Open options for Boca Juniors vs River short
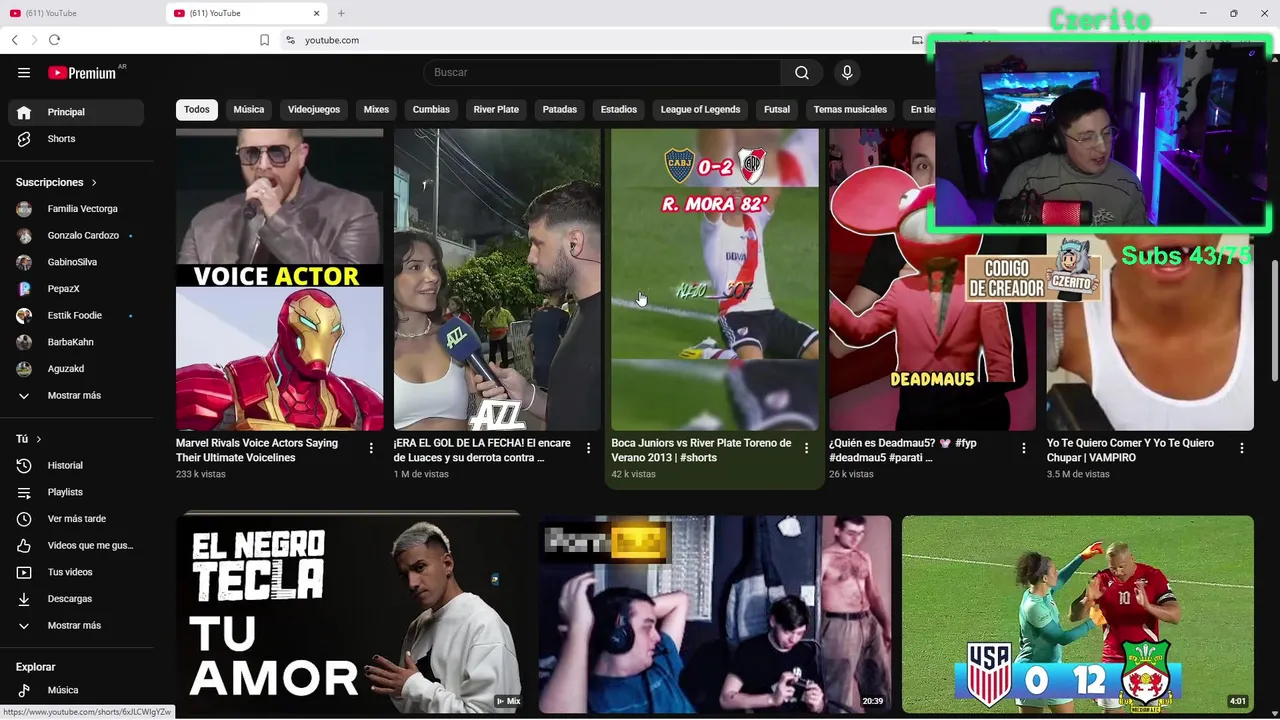 click(x=806, y=448)
